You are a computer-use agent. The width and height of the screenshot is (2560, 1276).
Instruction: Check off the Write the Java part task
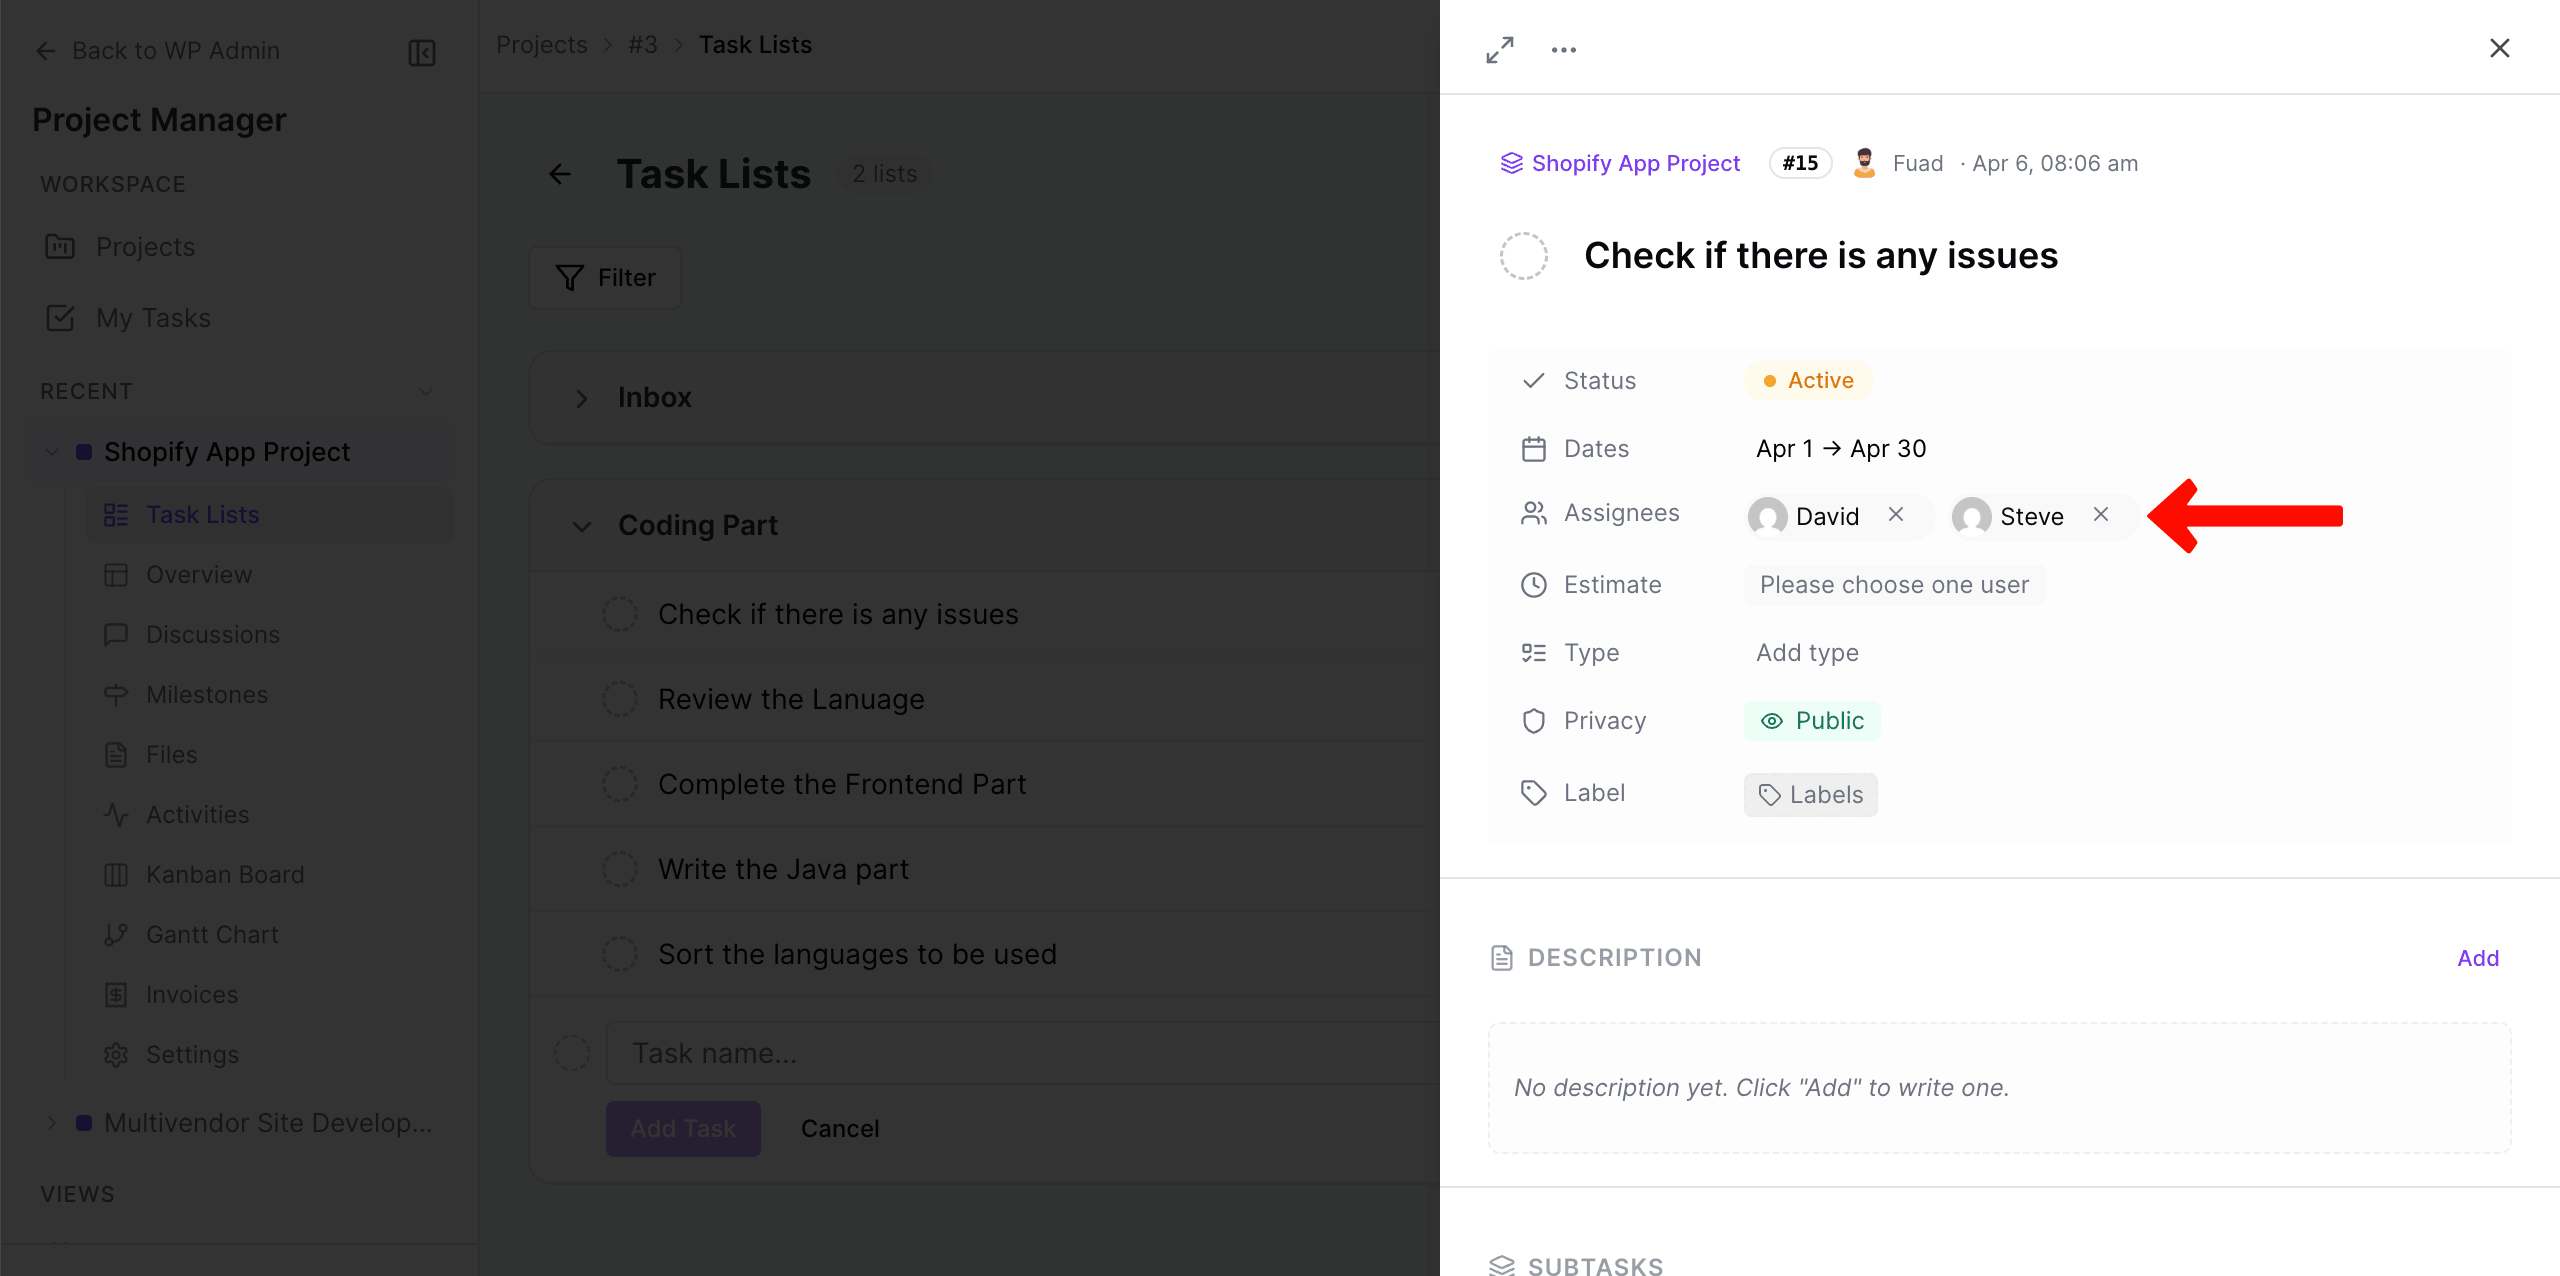(x=620, y=869)
